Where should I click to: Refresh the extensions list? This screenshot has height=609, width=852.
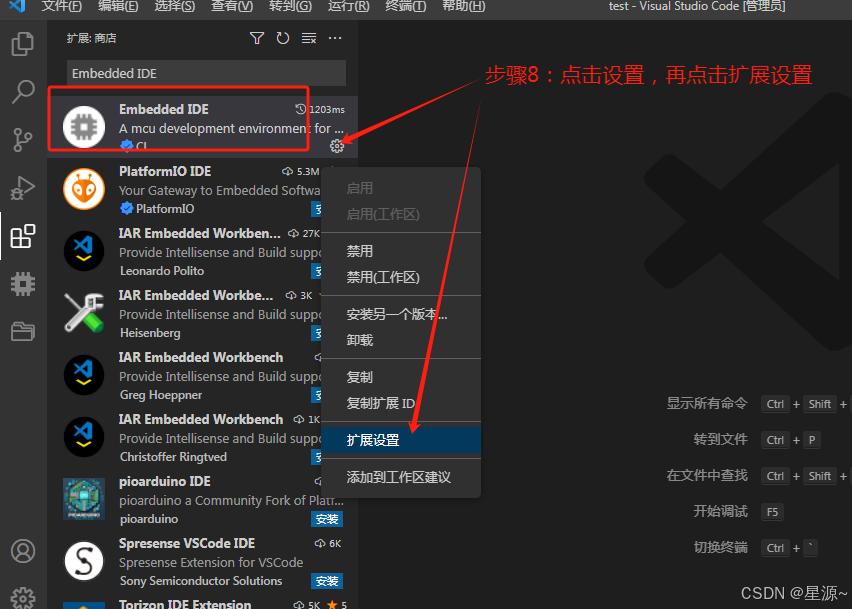[281, 37]
